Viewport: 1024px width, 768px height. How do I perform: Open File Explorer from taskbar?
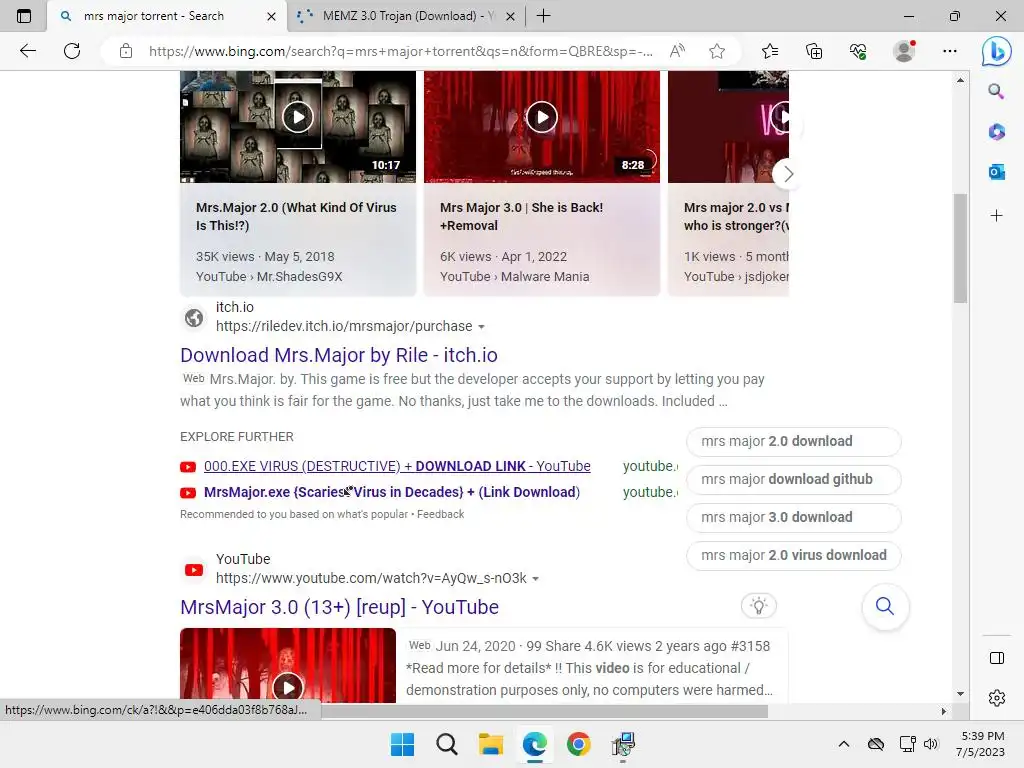click(490, 744)
